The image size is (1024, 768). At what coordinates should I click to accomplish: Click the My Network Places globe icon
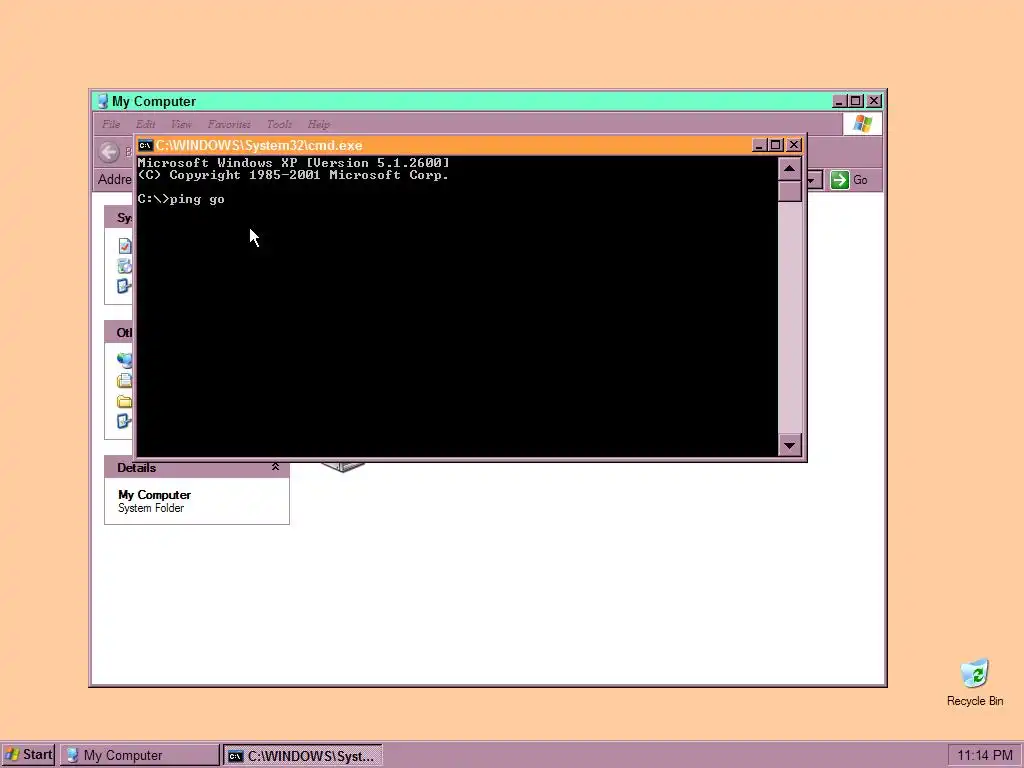coord(124,360)
